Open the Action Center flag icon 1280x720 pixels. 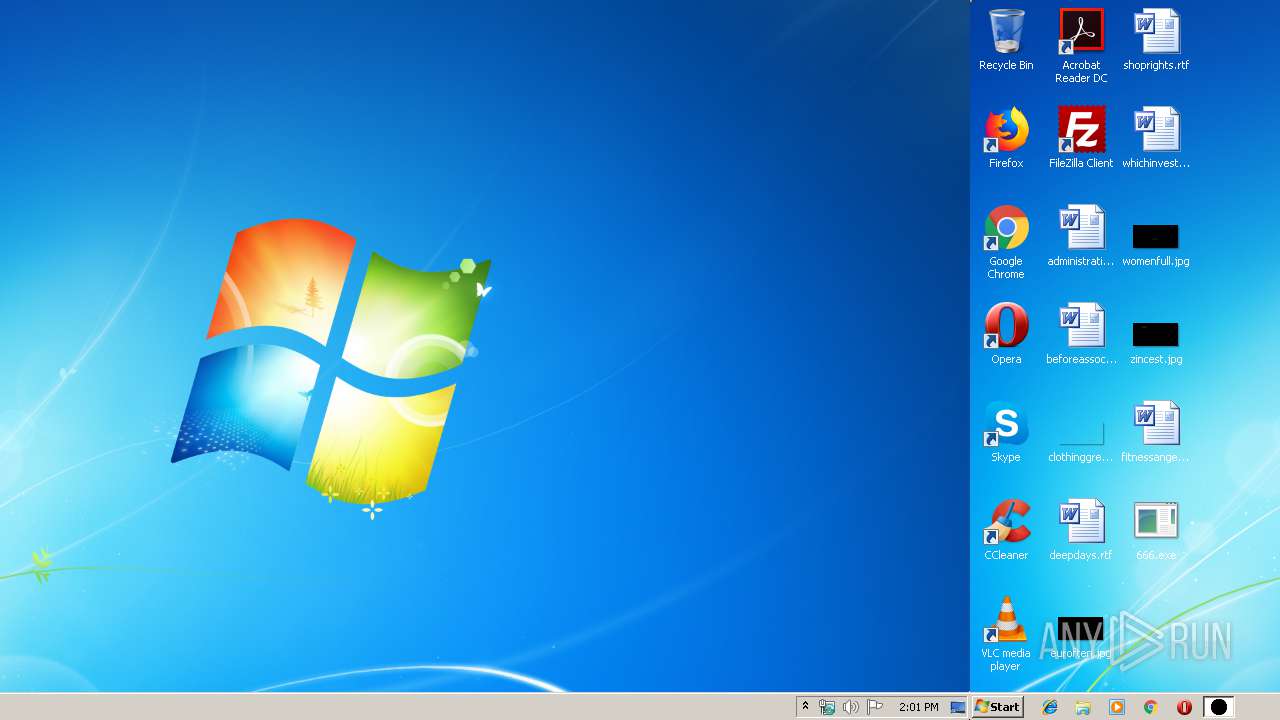click(x=875, y=707)
